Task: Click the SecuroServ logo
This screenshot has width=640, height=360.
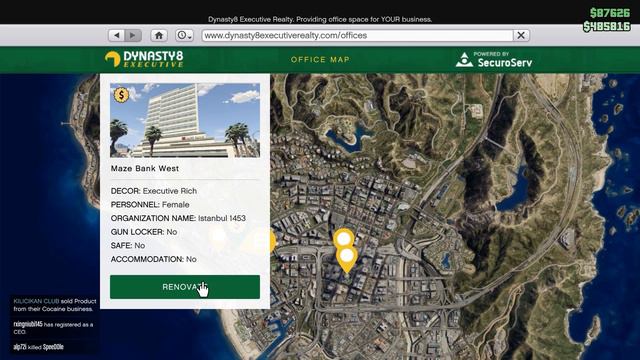Action: 494,60
